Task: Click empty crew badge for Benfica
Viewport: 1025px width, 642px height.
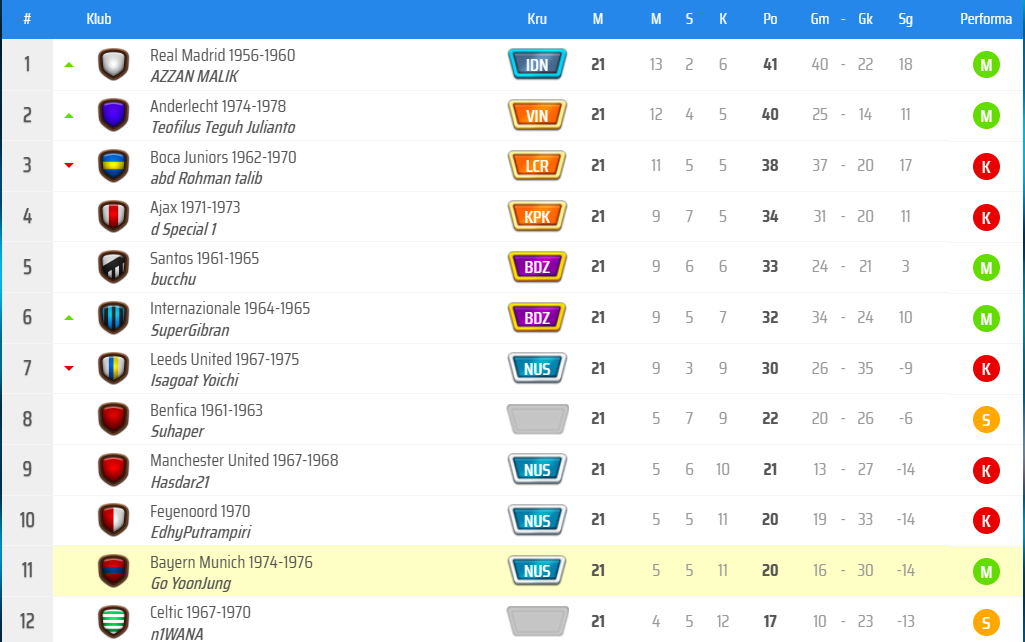Action: coord(537,419)
